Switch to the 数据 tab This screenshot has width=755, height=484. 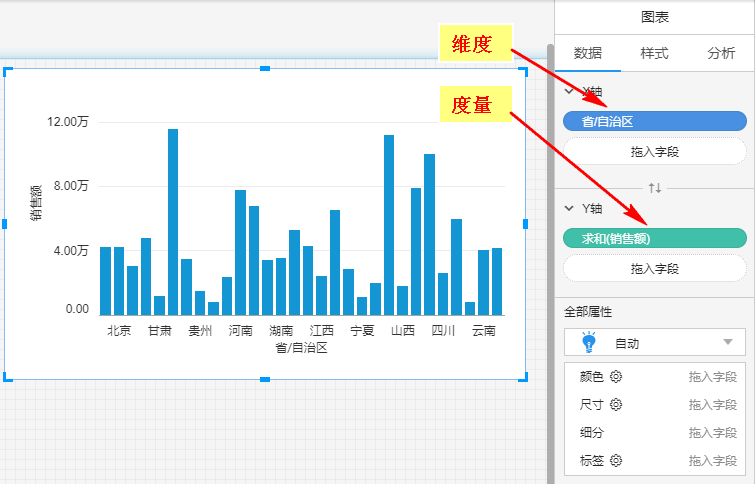click(x=587, y=53)
